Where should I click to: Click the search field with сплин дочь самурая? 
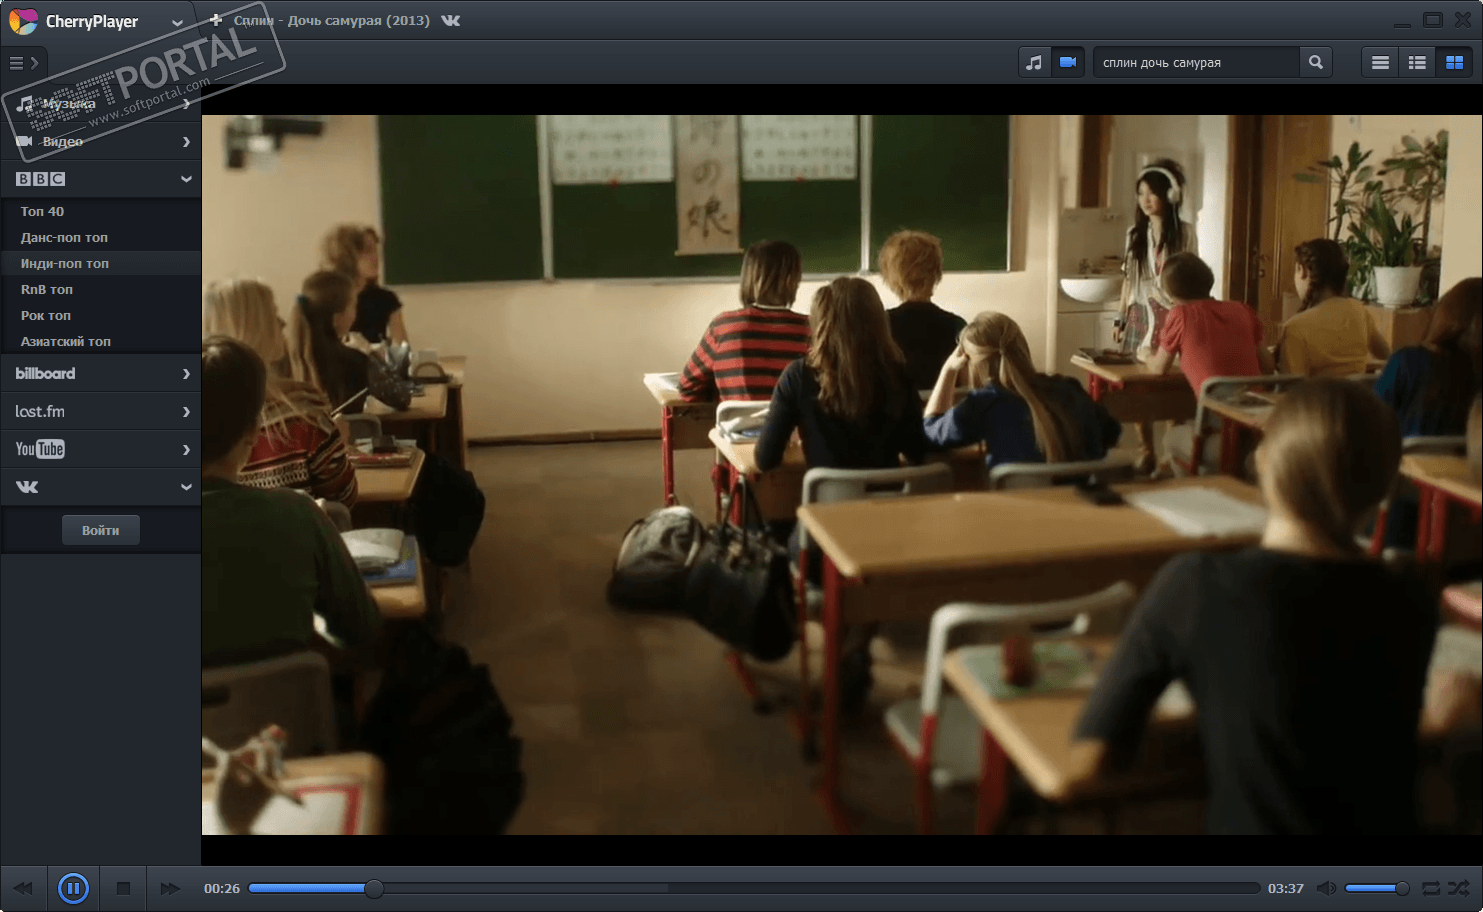pos(1196,62)
